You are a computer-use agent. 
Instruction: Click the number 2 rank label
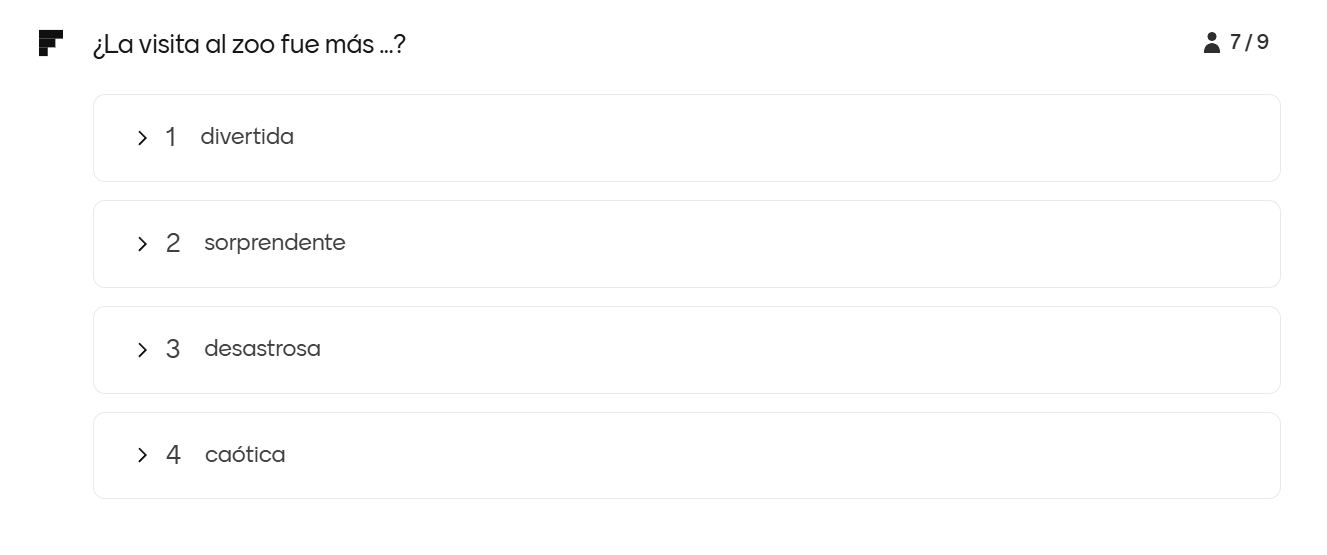(173, 244)
